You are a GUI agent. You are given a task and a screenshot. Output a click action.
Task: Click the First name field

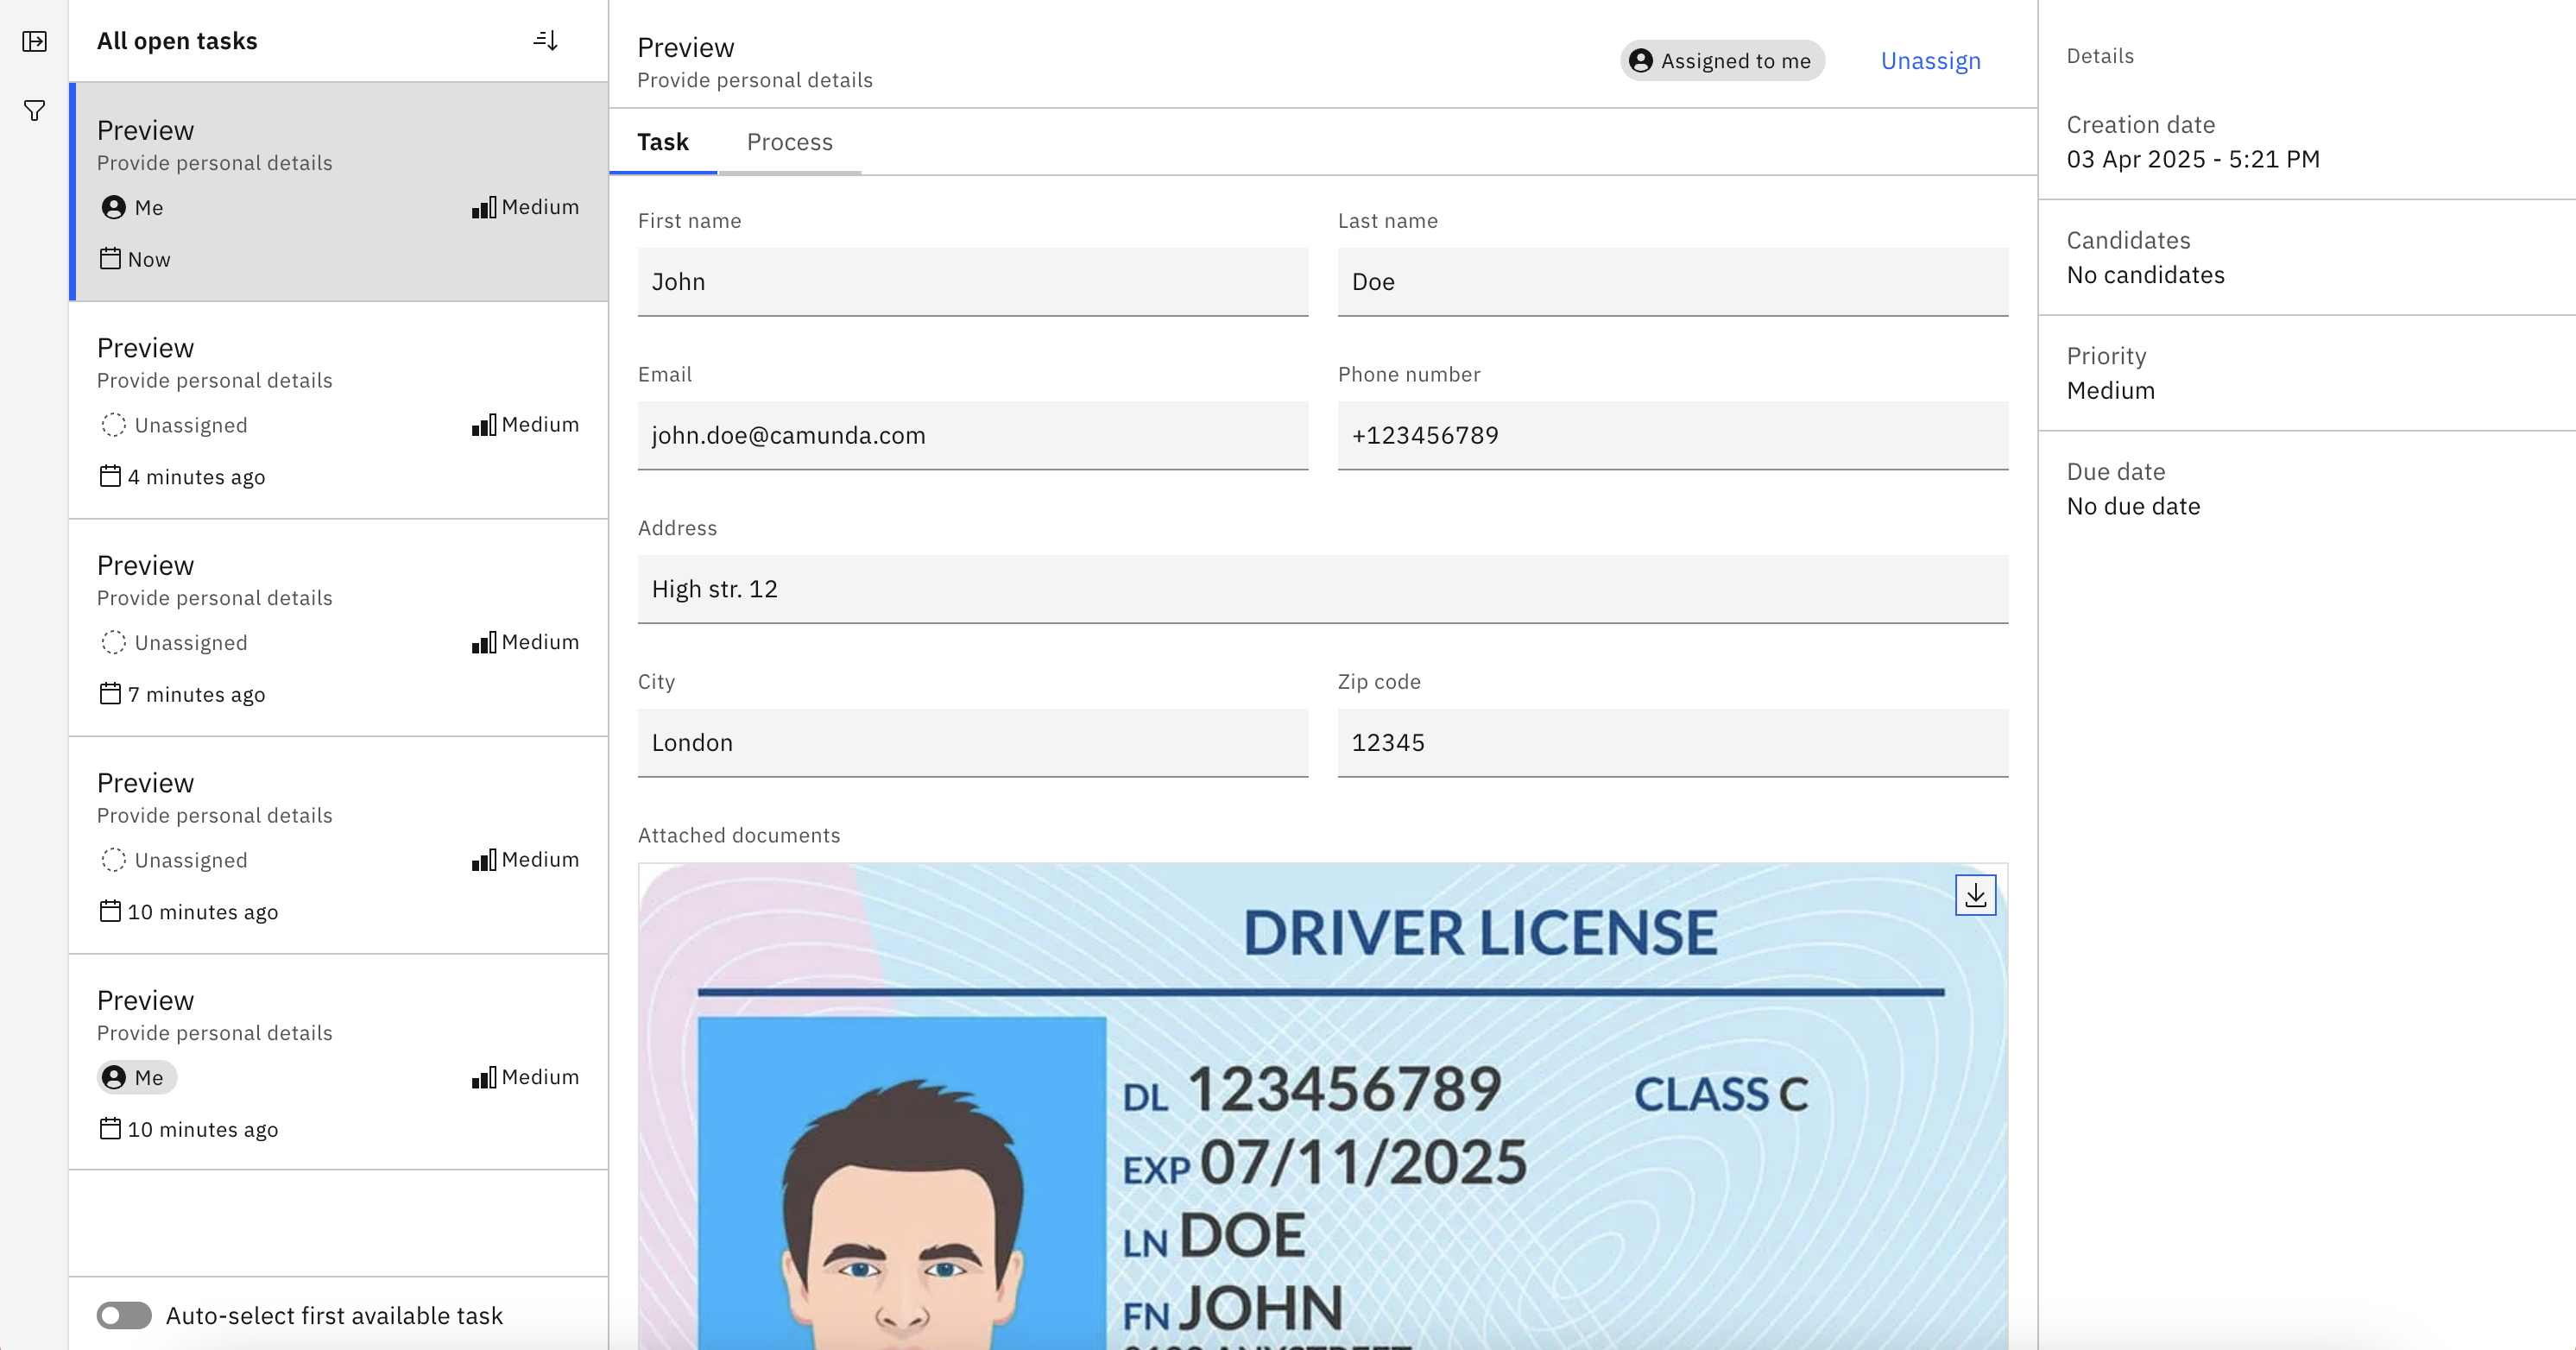(972, 282)
